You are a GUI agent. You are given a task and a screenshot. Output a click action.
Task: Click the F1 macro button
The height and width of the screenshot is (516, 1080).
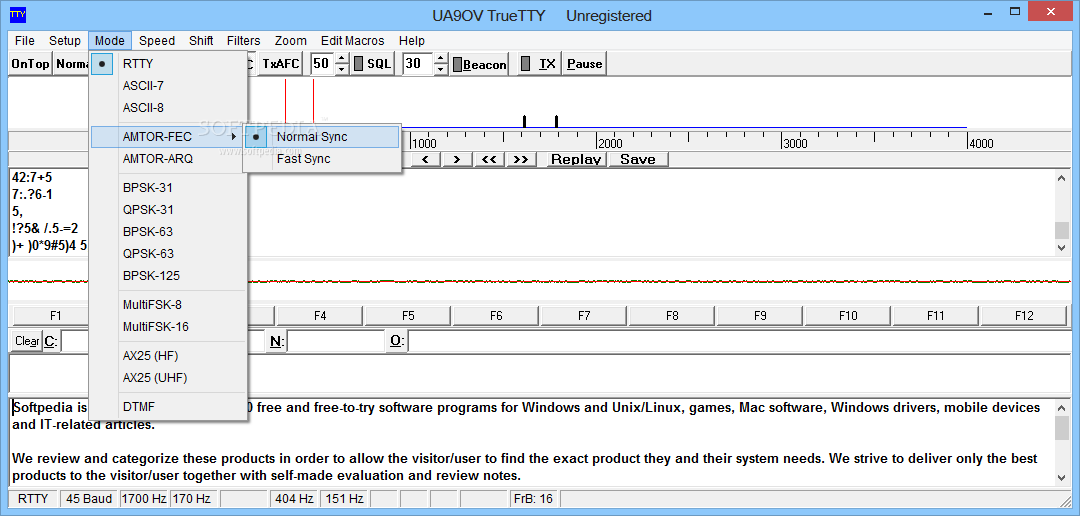point(51,316)
